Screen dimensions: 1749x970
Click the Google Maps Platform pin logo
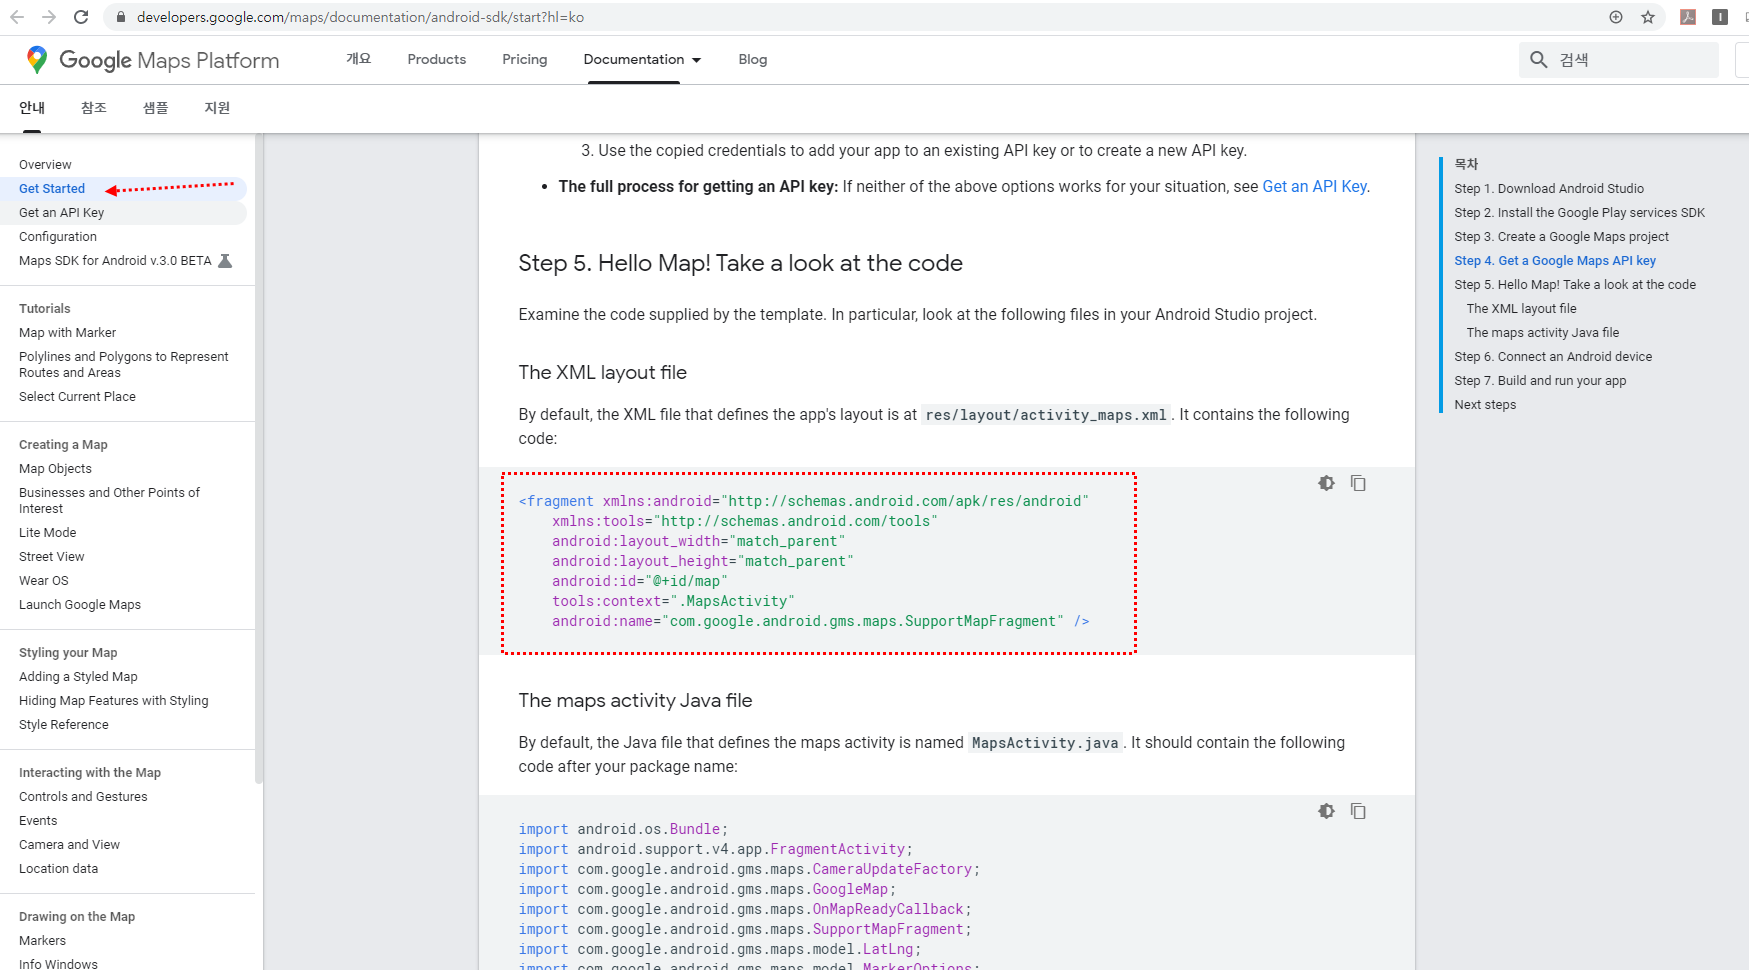coord(37,60)
